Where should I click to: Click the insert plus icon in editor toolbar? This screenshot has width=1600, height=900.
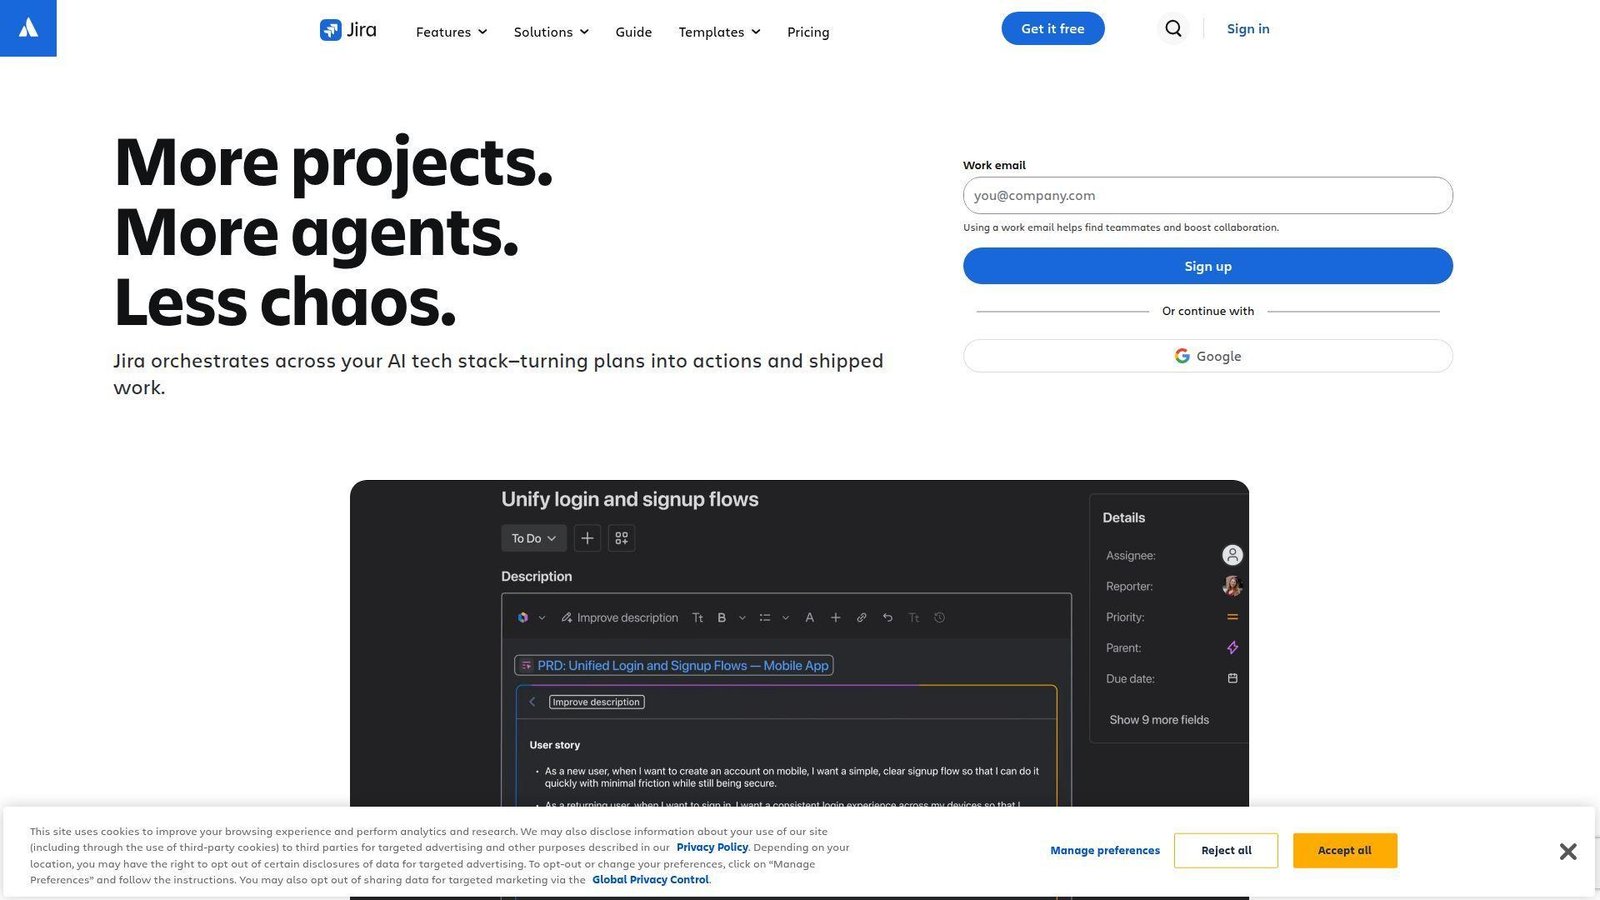click(836, 618)
